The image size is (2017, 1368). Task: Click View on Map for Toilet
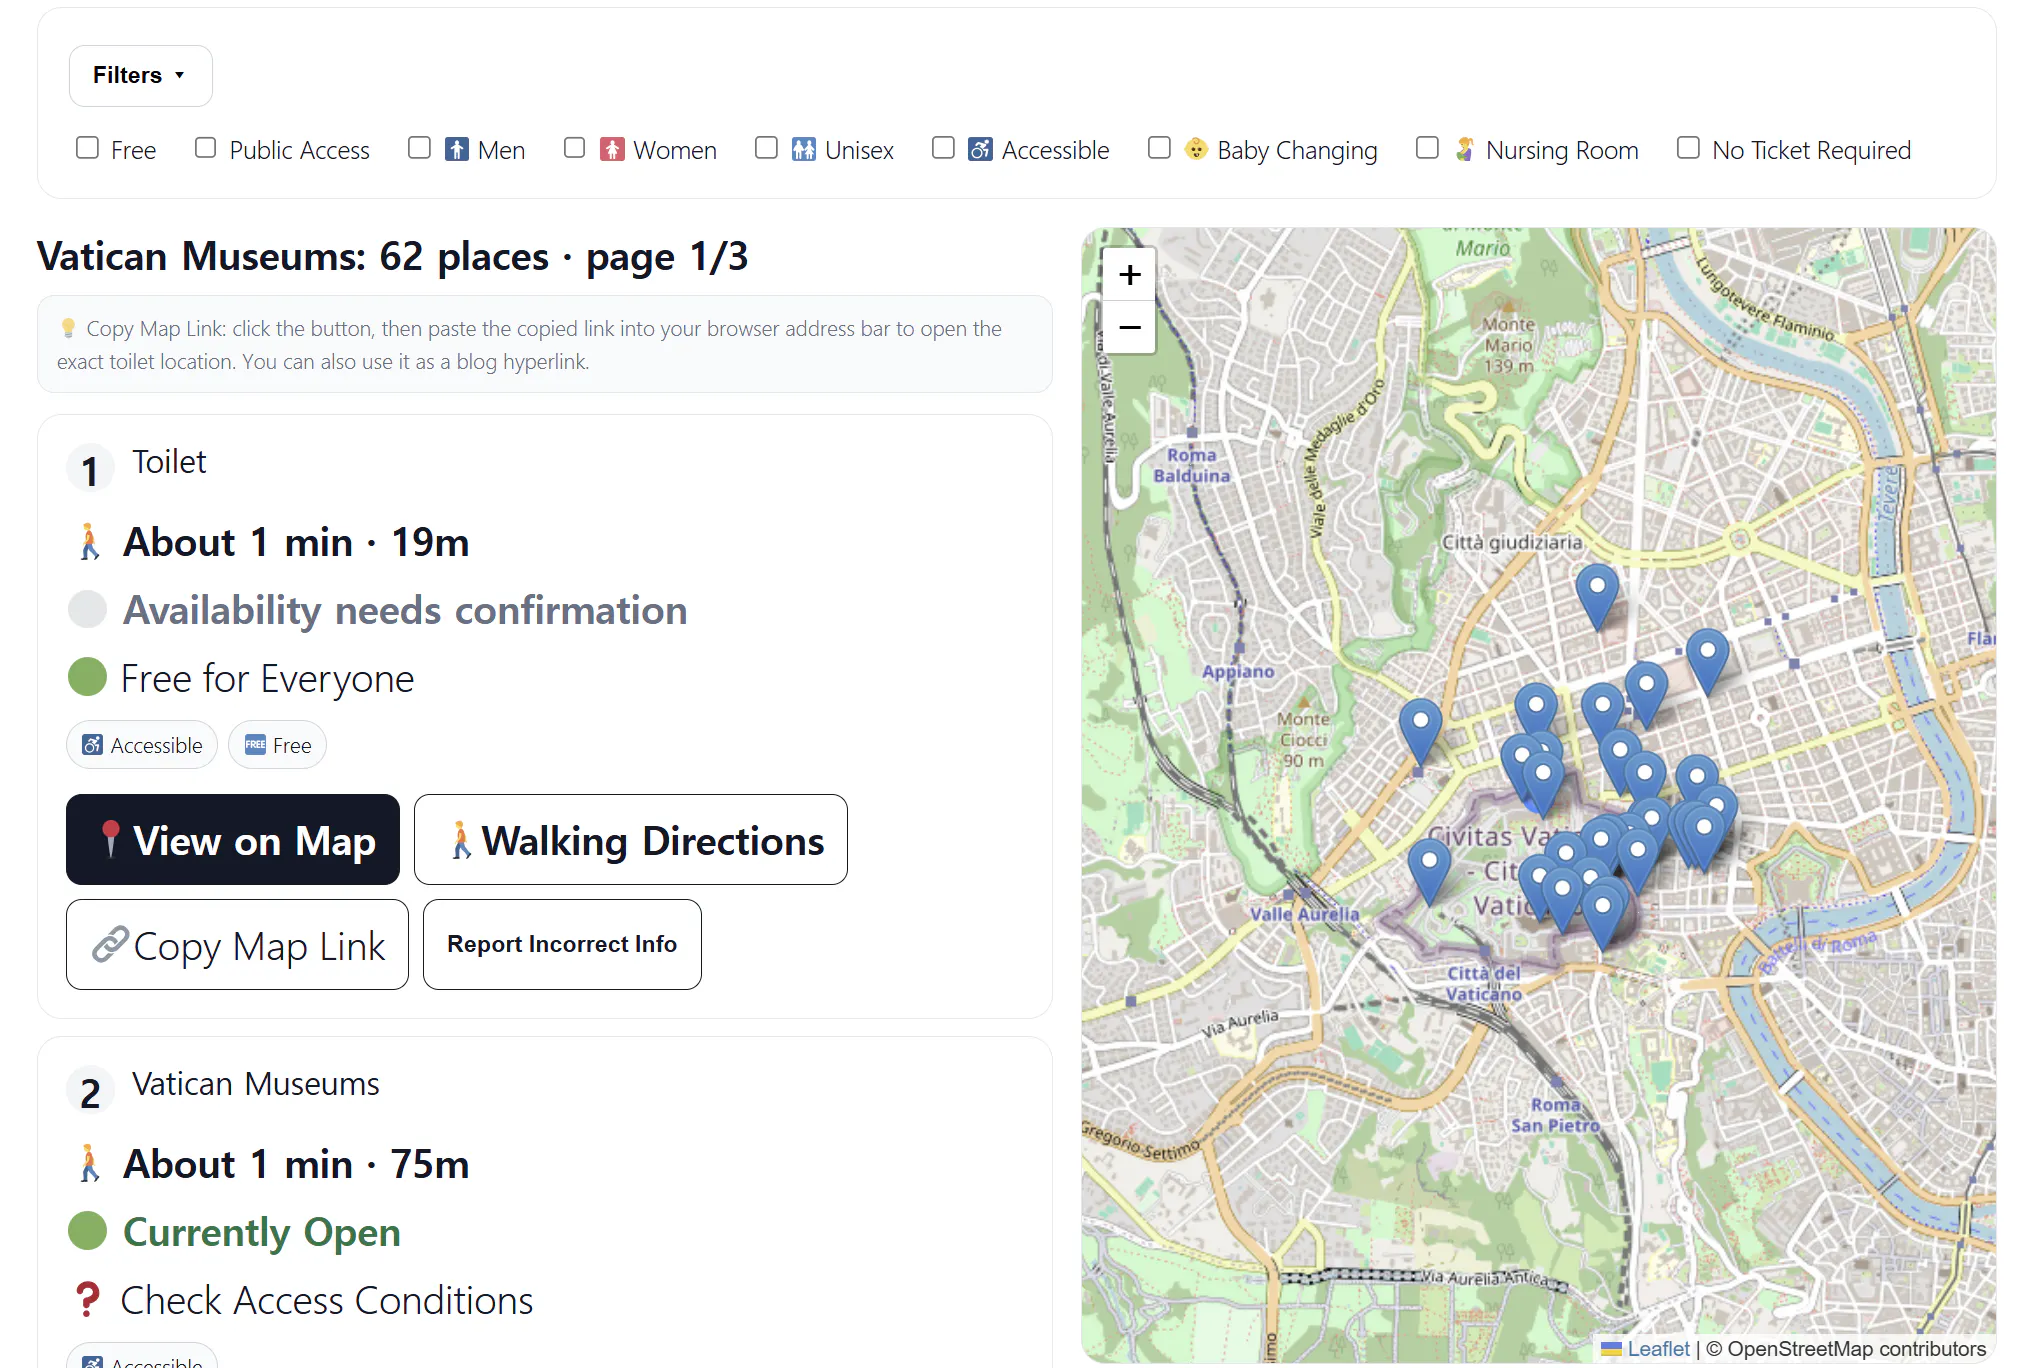233,840
